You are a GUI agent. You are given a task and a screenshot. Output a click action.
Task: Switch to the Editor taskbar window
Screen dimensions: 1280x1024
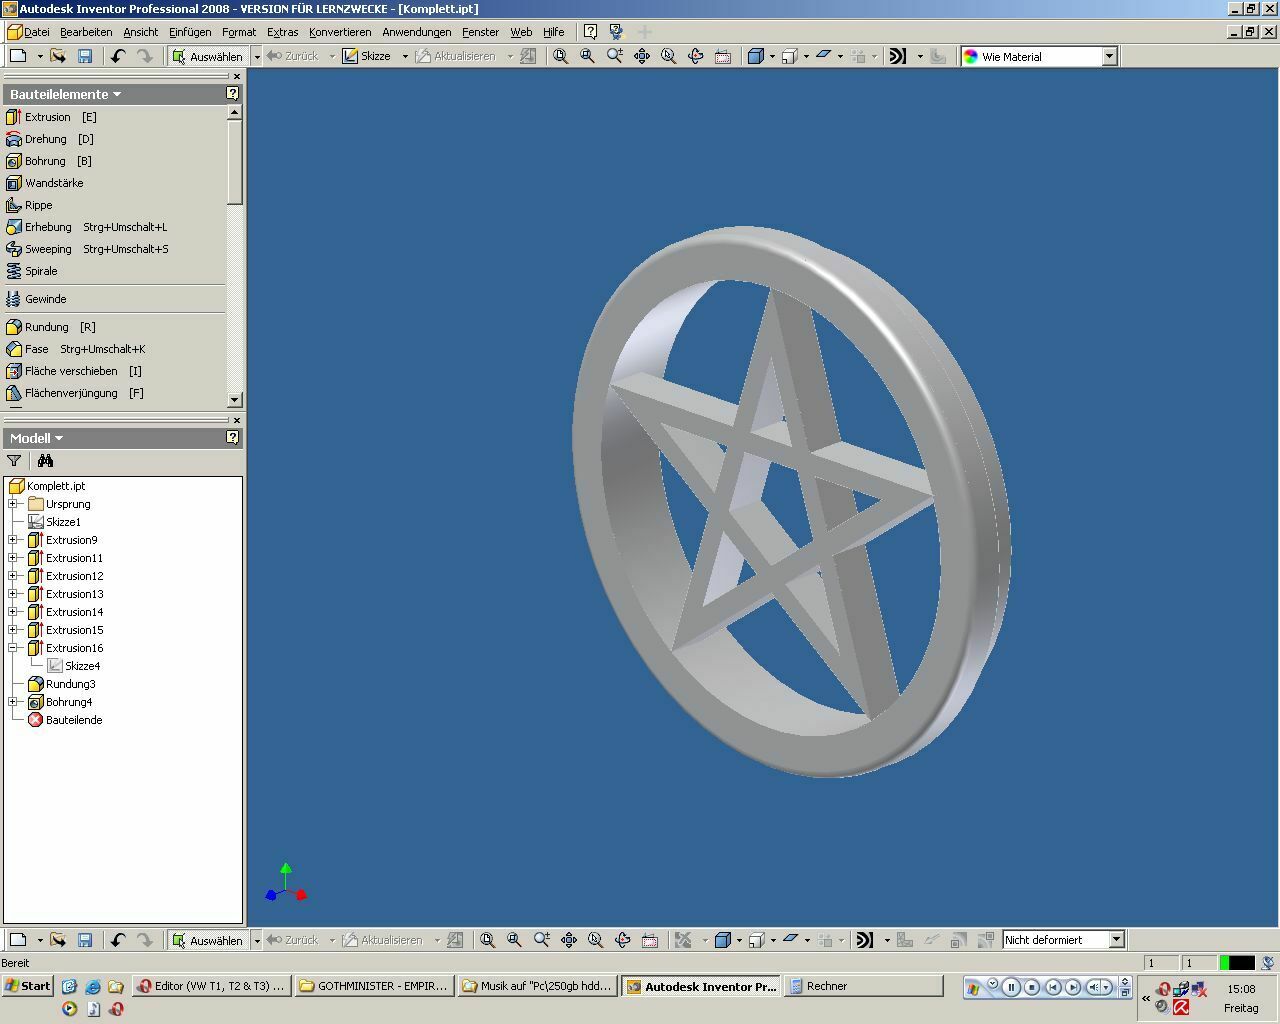click(211, 986)
